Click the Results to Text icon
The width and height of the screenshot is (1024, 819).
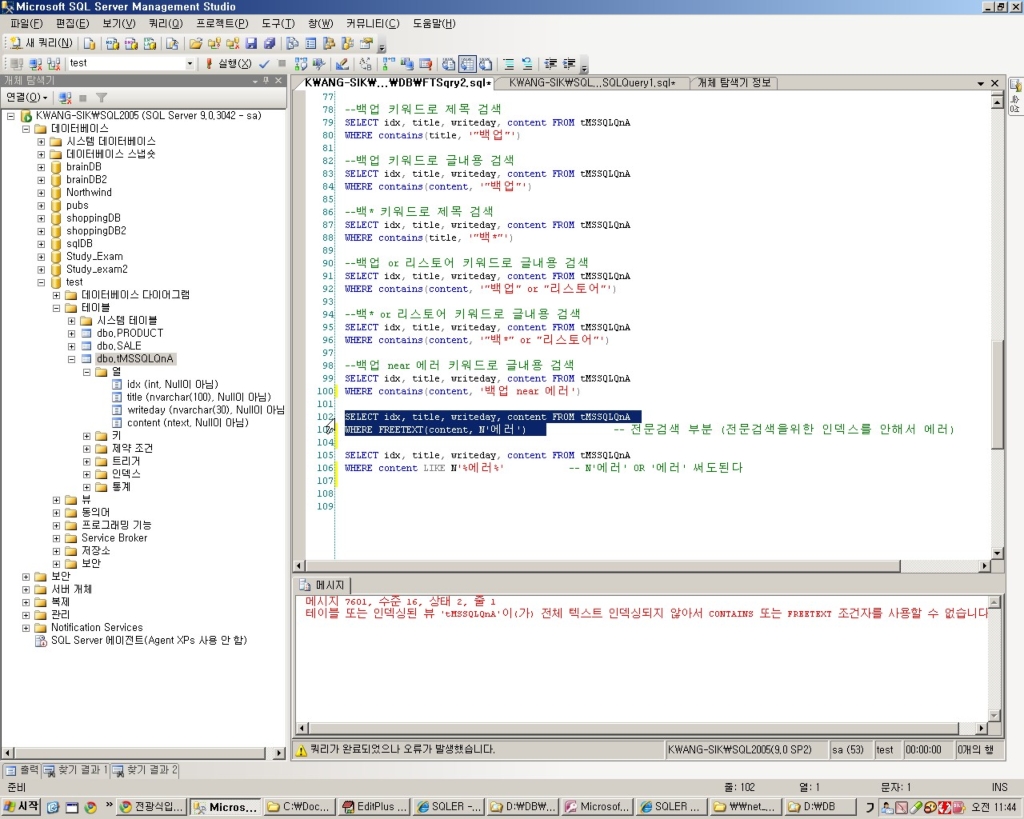click(448, 63)
